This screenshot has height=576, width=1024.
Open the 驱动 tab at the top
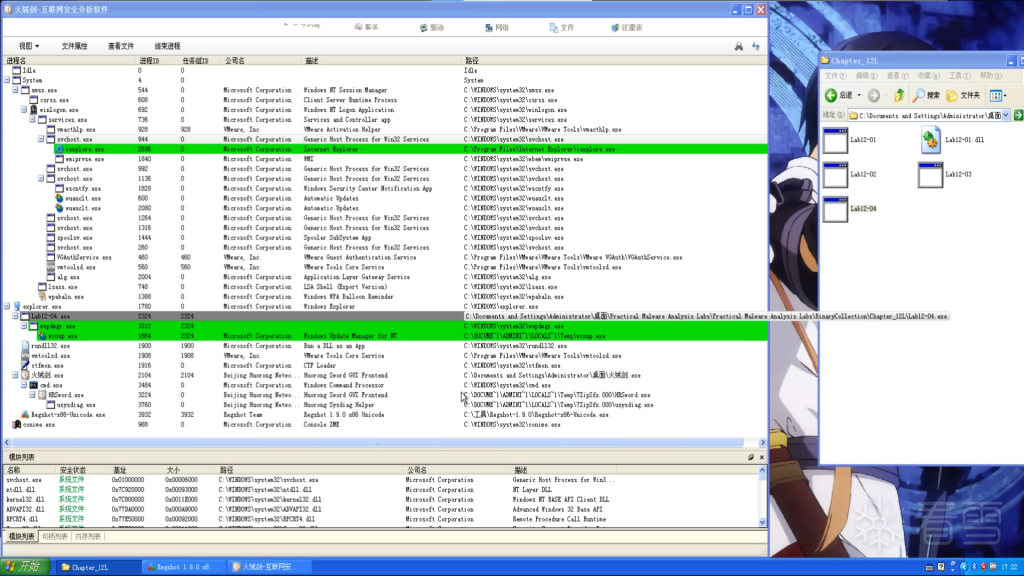click(432, 27)
